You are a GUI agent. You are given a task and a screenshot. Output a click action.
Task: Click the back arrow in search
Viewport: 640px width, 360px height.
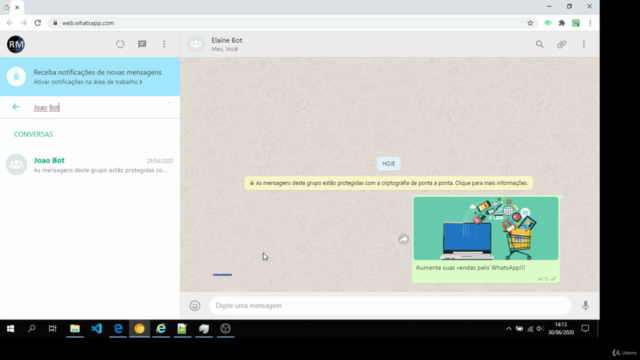click(16, 107)
